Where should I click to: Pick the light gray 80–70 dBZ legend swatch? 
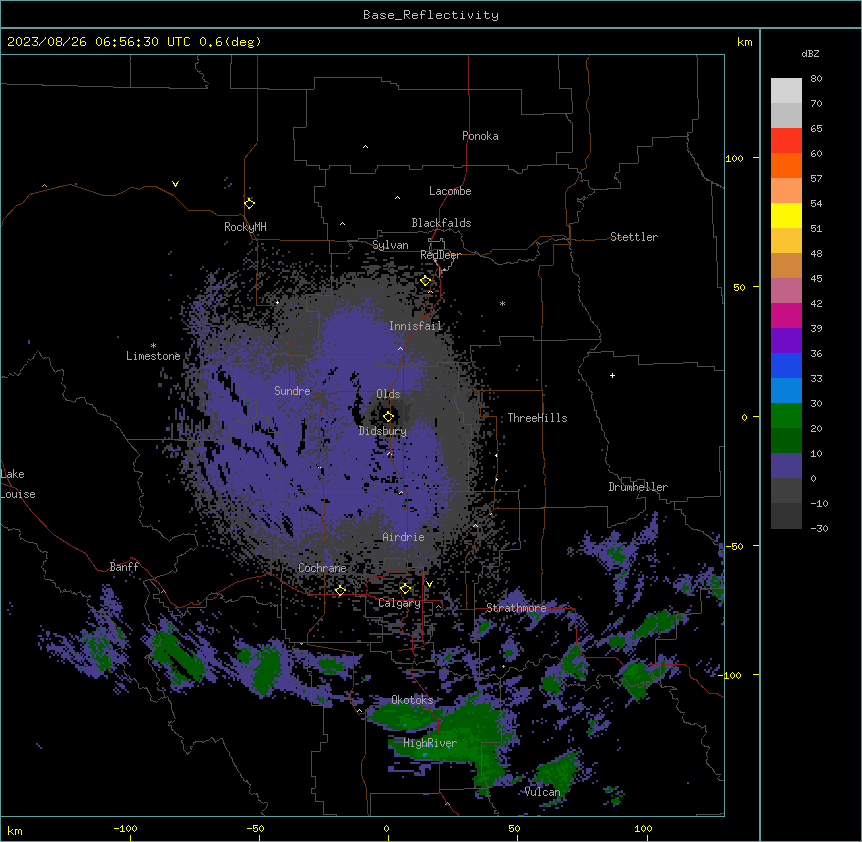point(786,91)
